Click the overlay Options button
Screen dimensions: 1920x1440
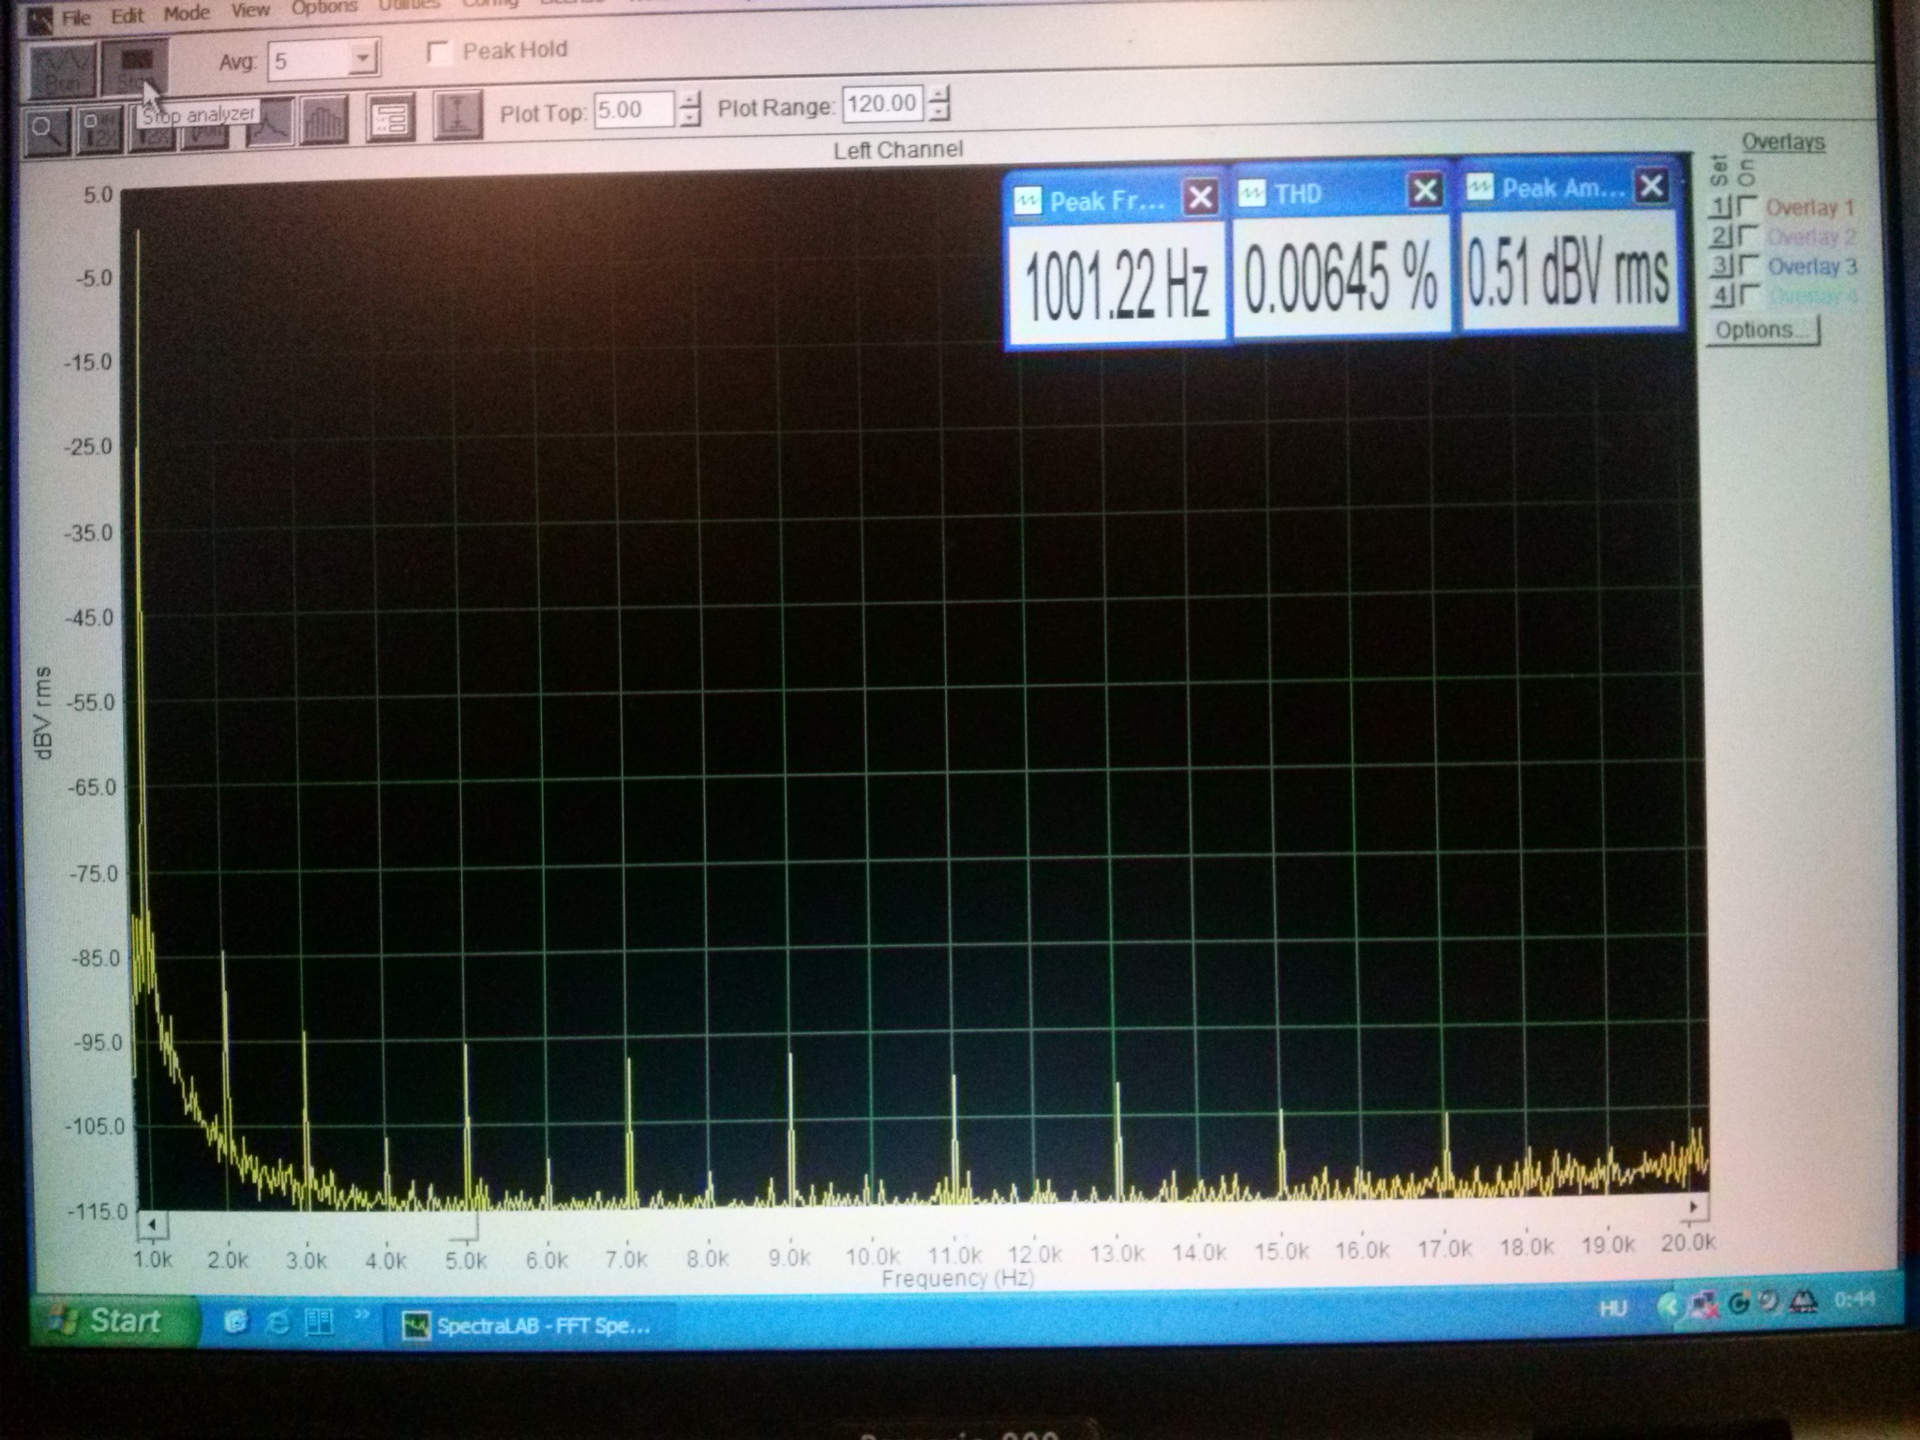(x=1762, y=330)
